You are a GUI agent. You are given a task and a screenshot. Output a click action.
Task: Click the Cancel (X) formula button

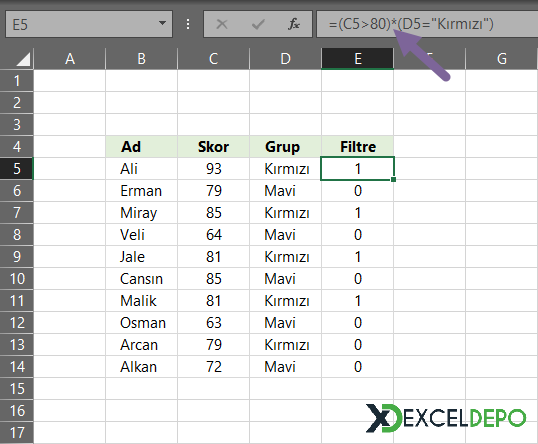[222, 24]
